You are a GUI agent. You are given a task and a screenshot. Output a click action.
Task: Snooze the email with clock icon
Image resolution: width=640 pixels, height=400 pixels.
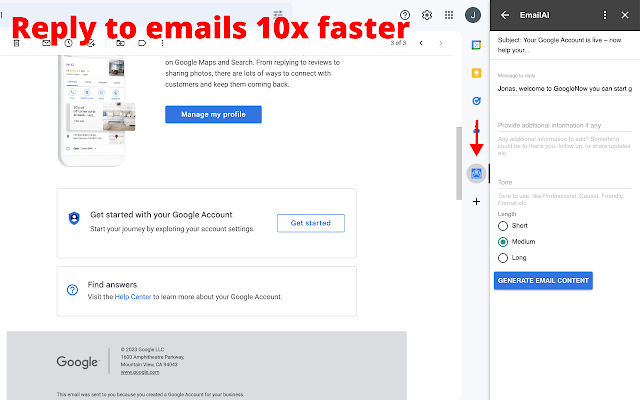pyautogui.click(x=68, y=43)
